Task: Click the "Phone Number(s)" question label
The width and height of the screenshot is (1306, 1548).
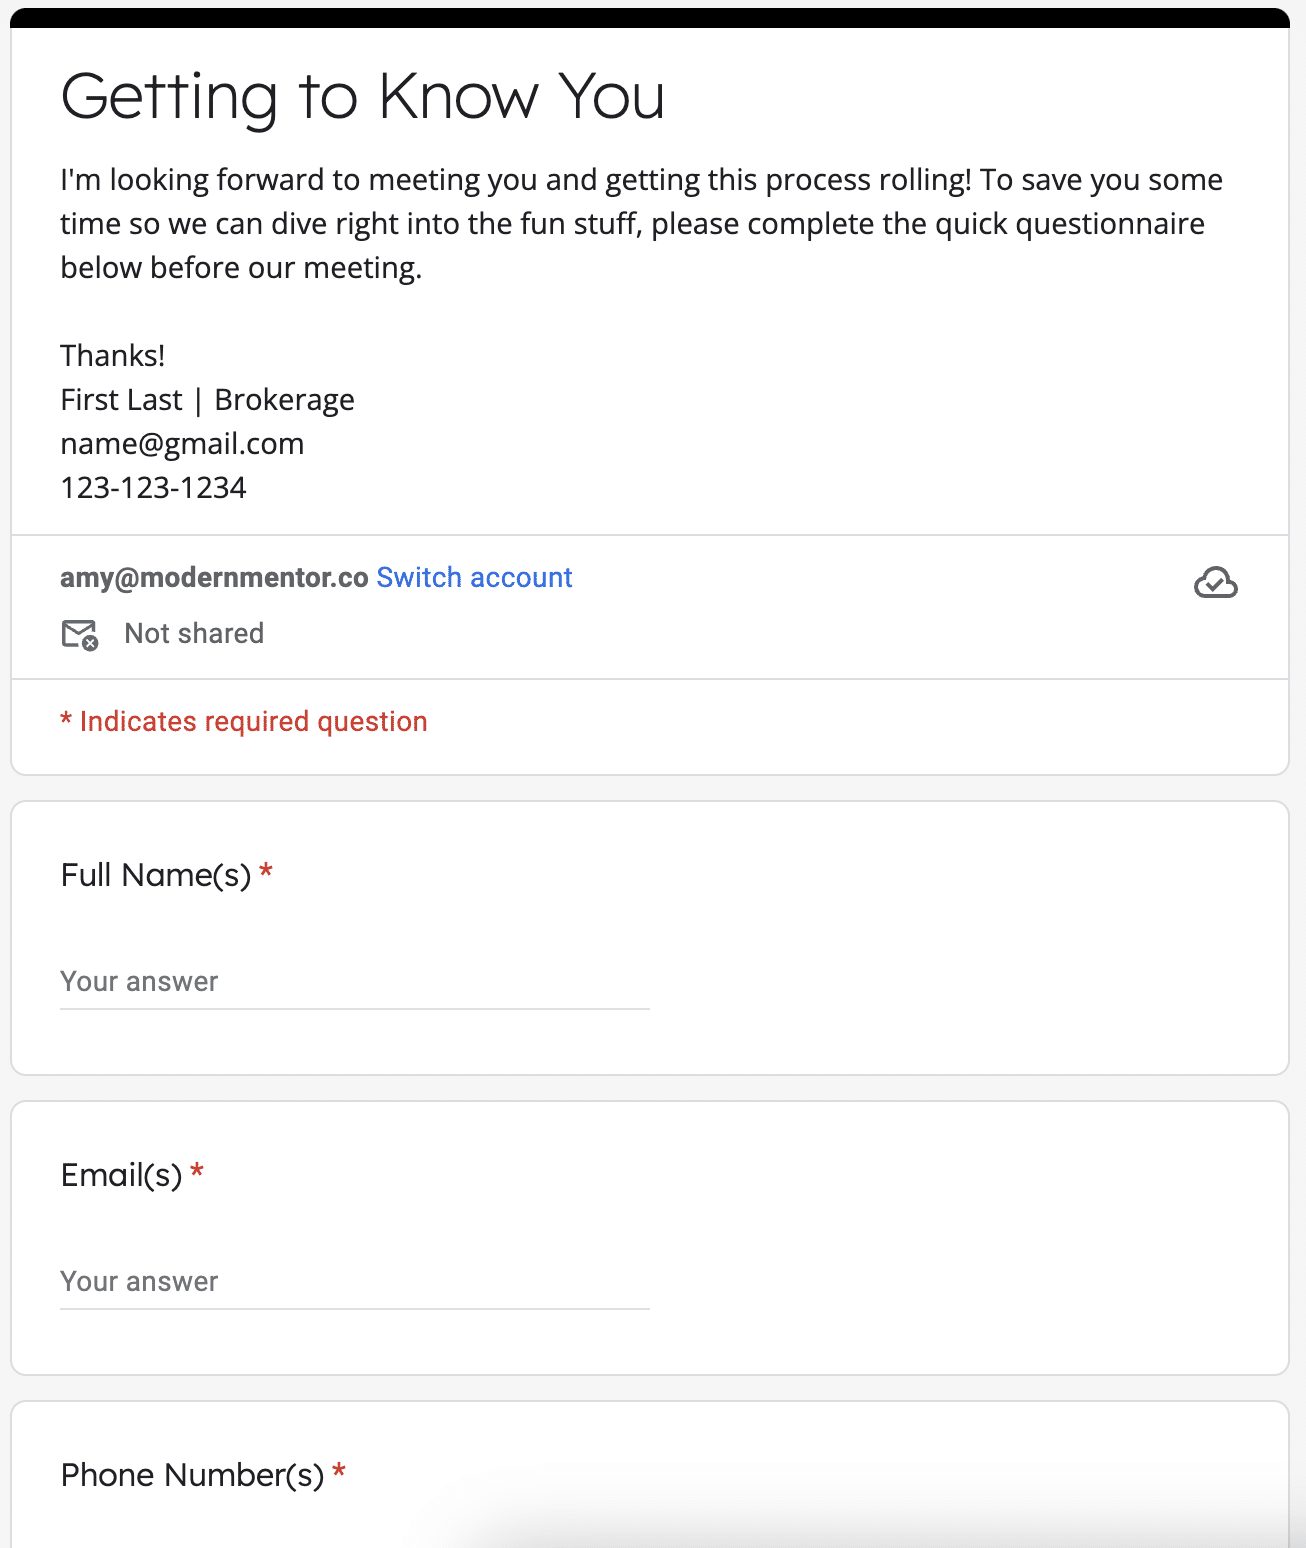Action: (192, 1475)
